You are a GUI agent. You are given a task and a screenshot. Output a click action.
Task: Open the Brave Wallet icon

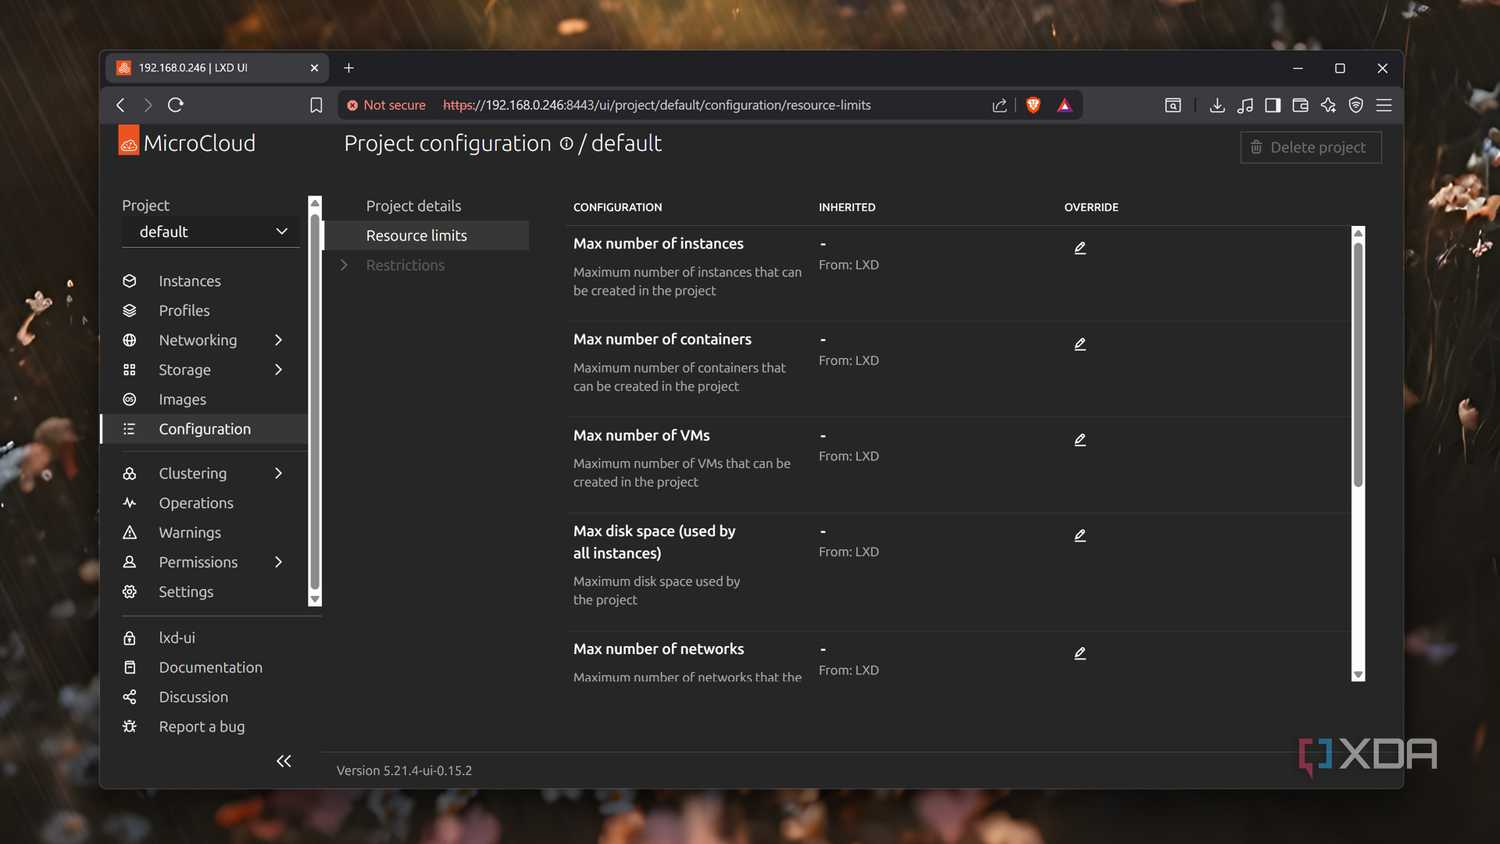(x=1301, y=105)
